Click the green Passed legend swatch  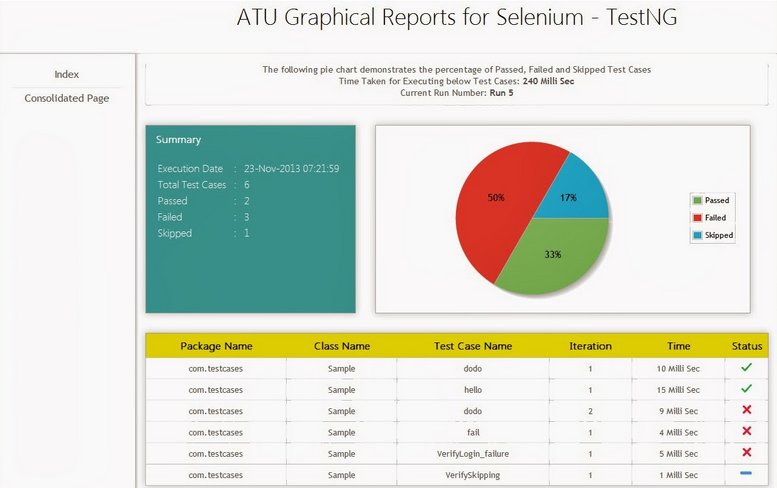(697, 200)
